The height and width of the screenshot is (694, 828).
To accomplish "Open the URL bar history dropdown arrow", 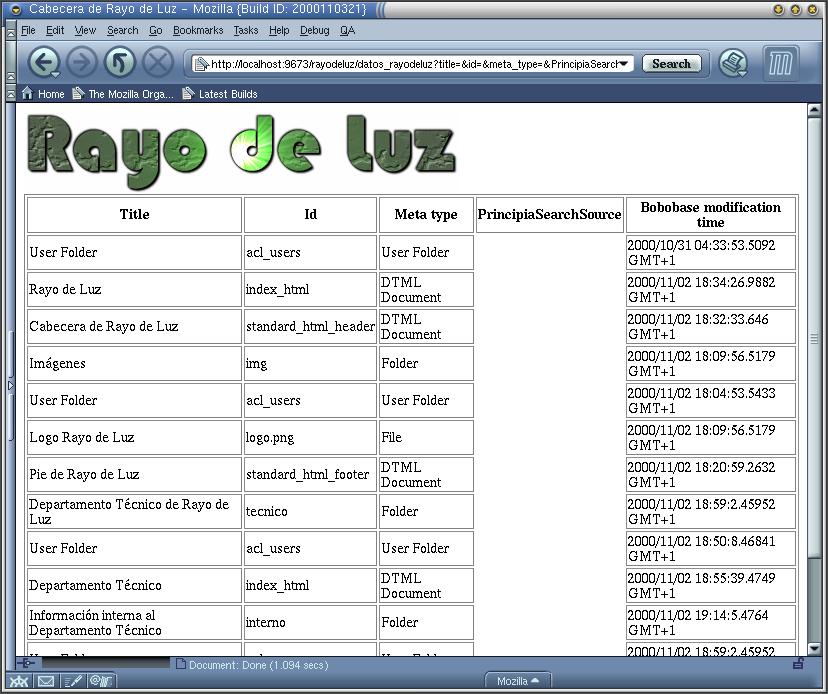I will click(624, 64).
